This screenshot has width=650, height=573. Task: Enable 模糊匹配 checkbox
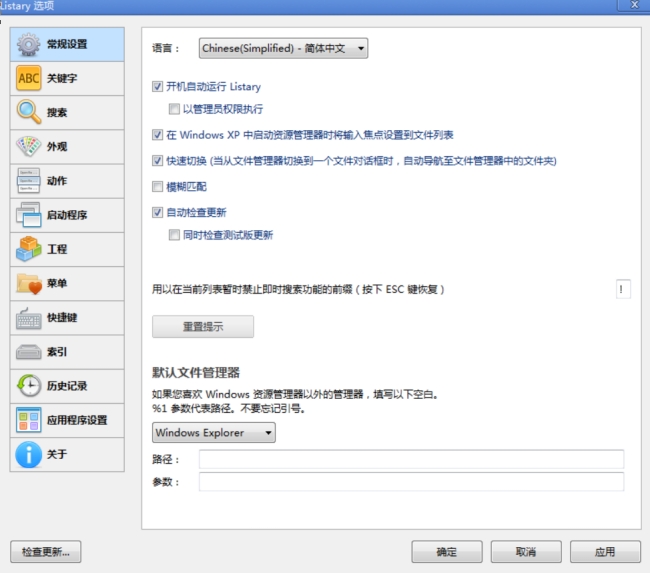click(157, 187)
